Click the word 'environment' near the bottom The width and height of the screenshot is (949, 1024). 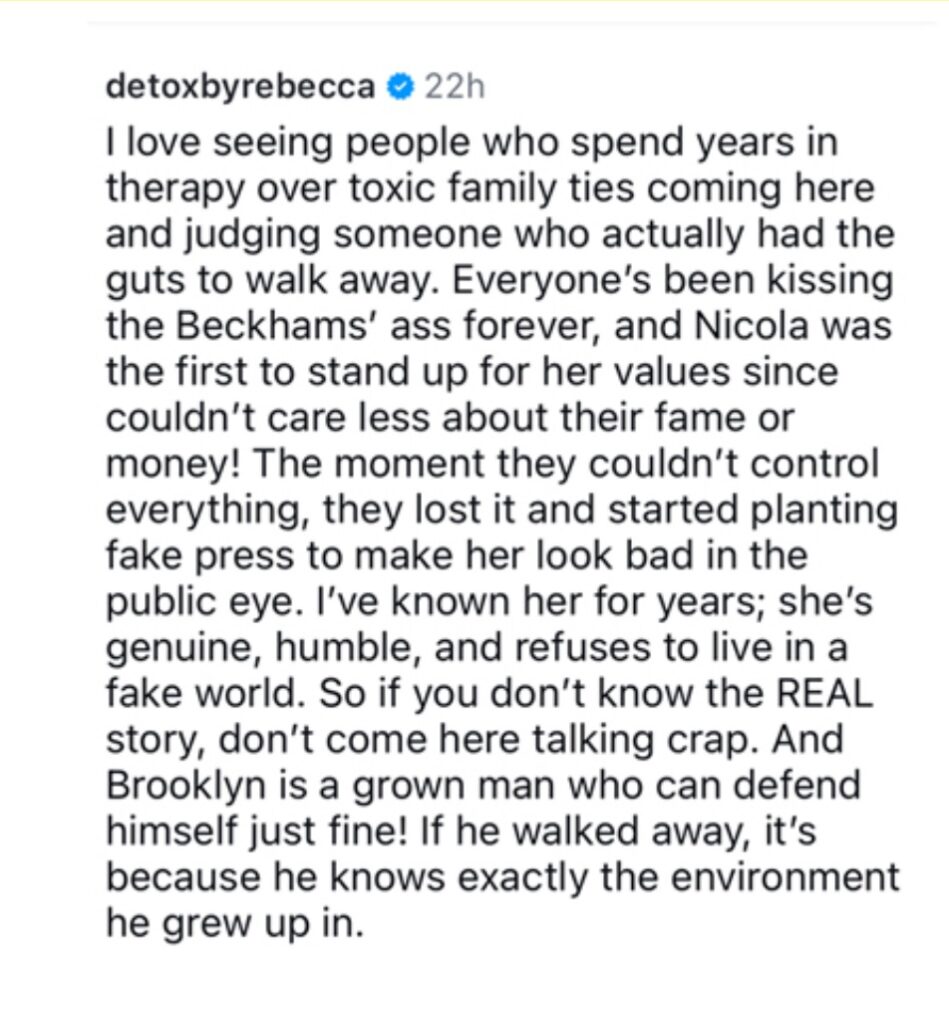pyautogui.click(x=785, y=878)
